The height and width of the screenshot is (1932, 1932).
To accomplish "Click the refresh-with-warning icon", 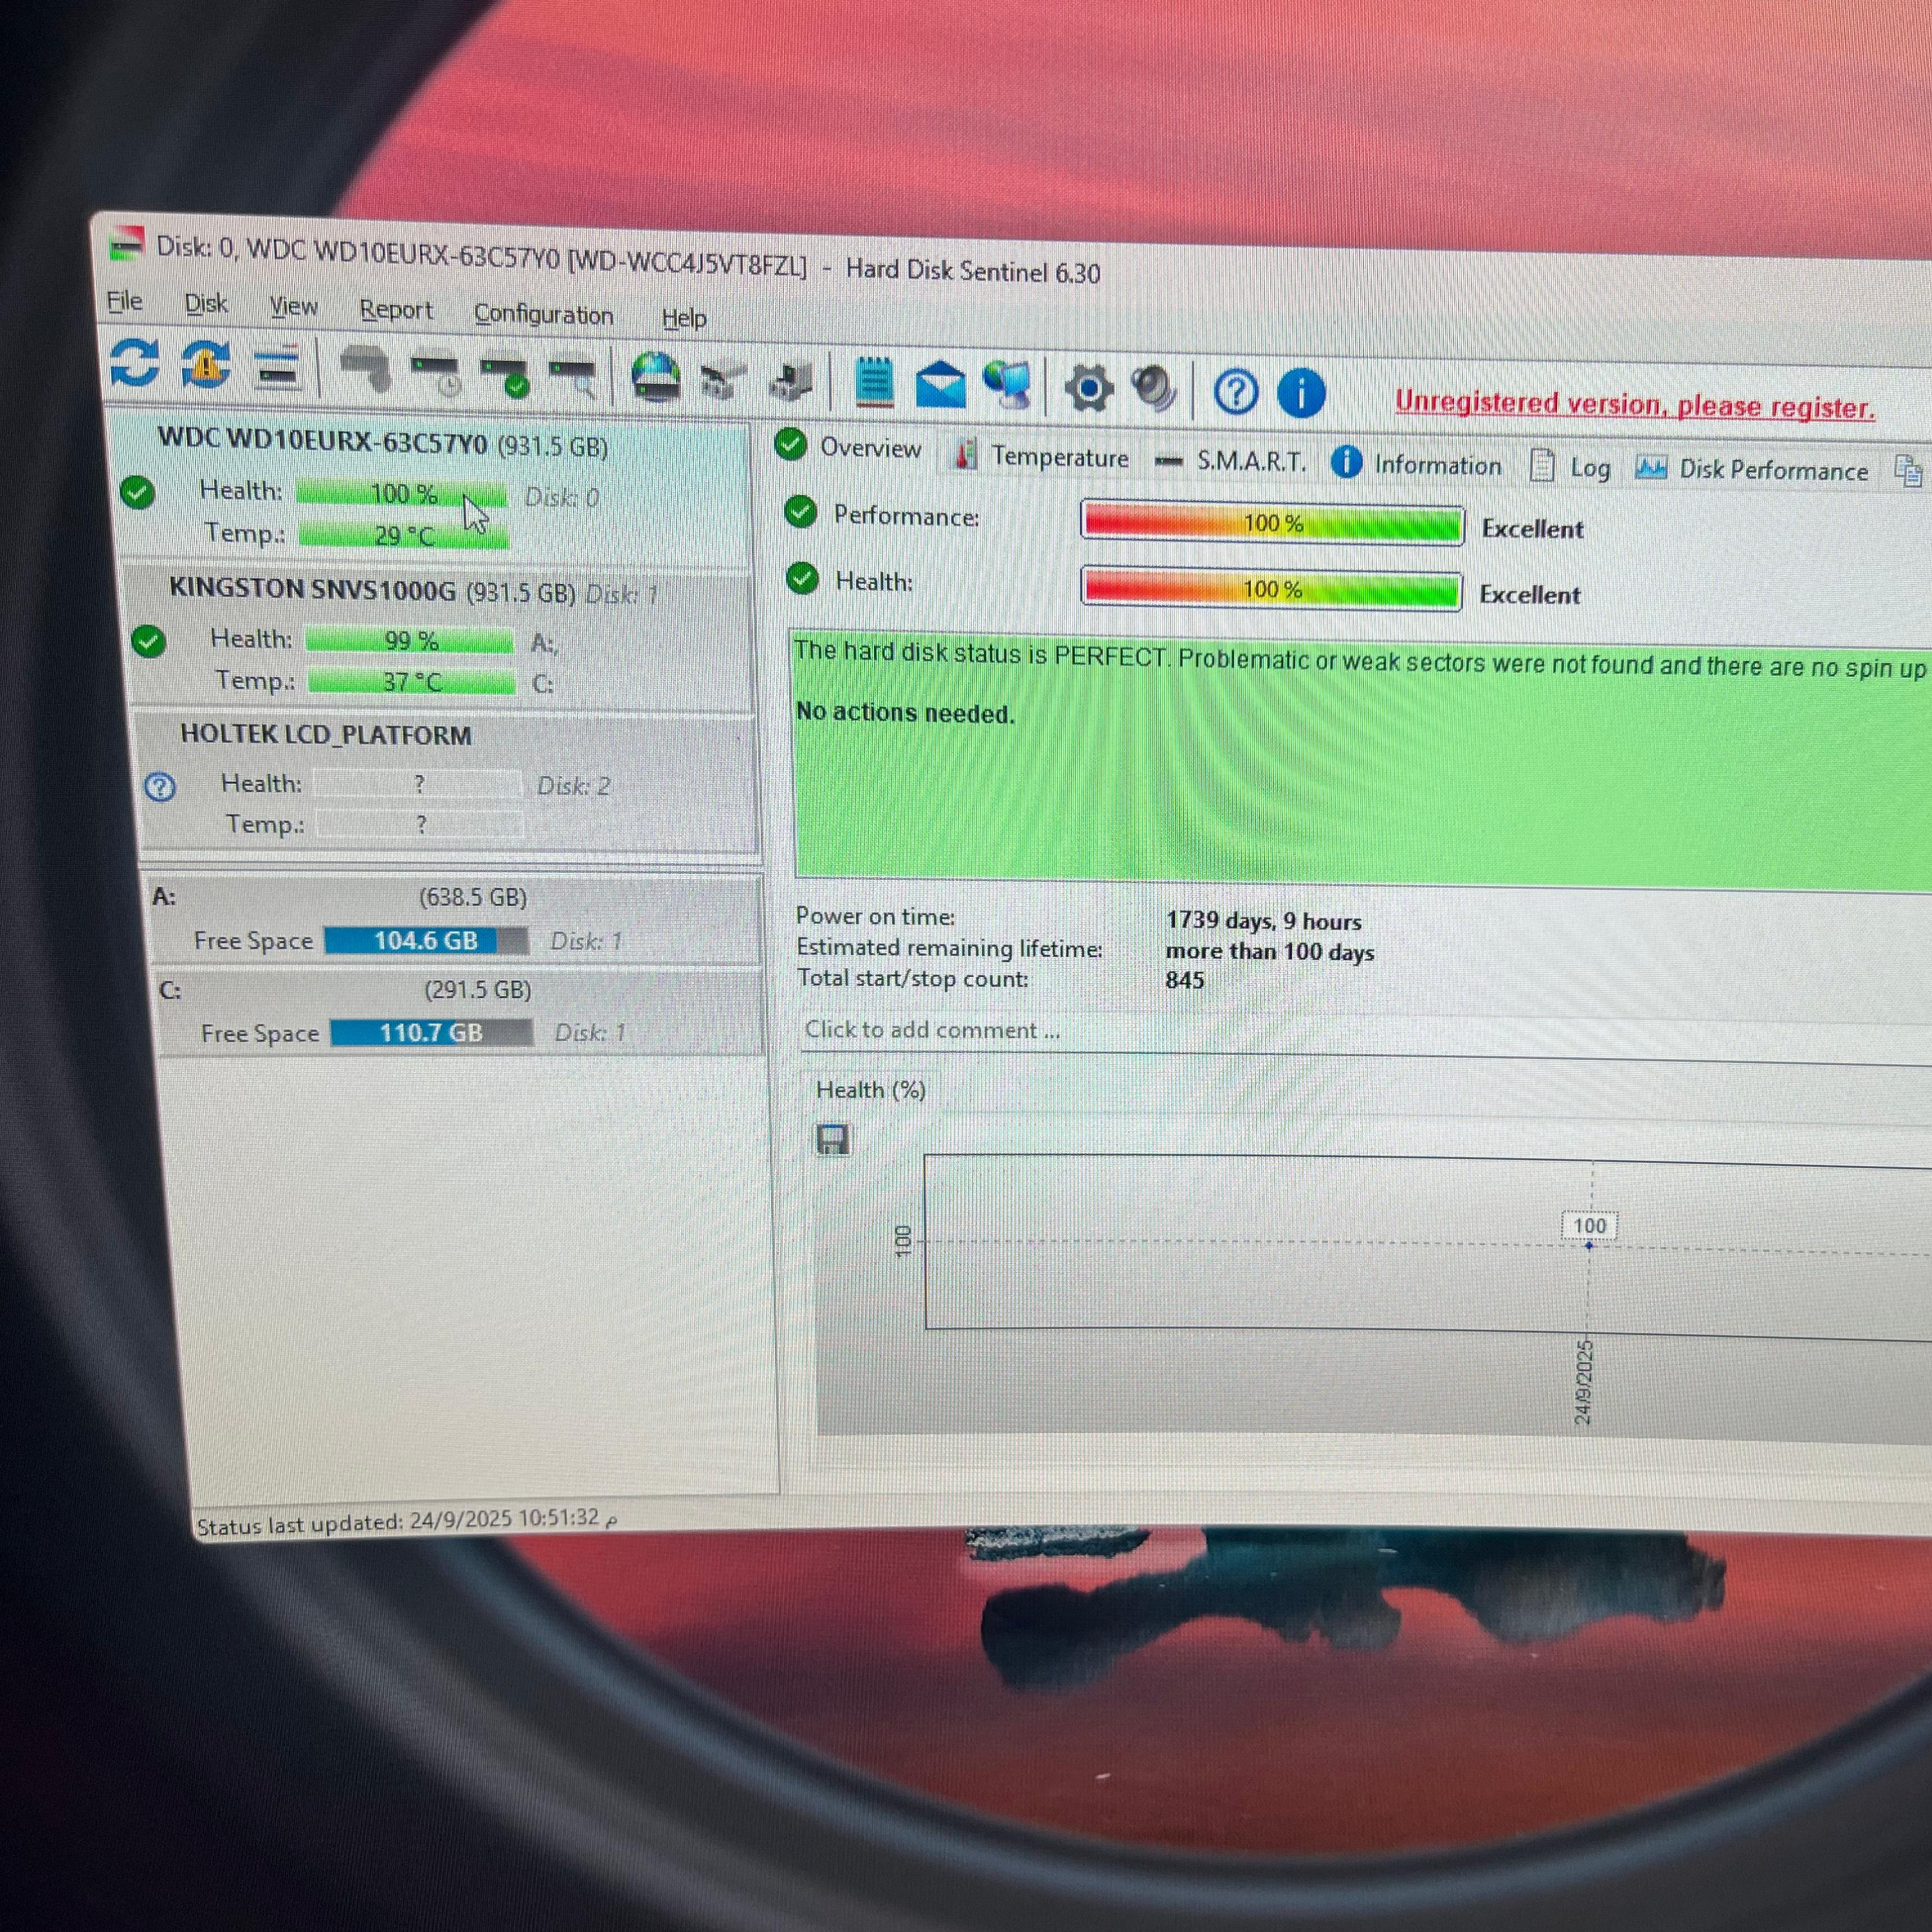I will pyautogui.click(x=205, y=365).
